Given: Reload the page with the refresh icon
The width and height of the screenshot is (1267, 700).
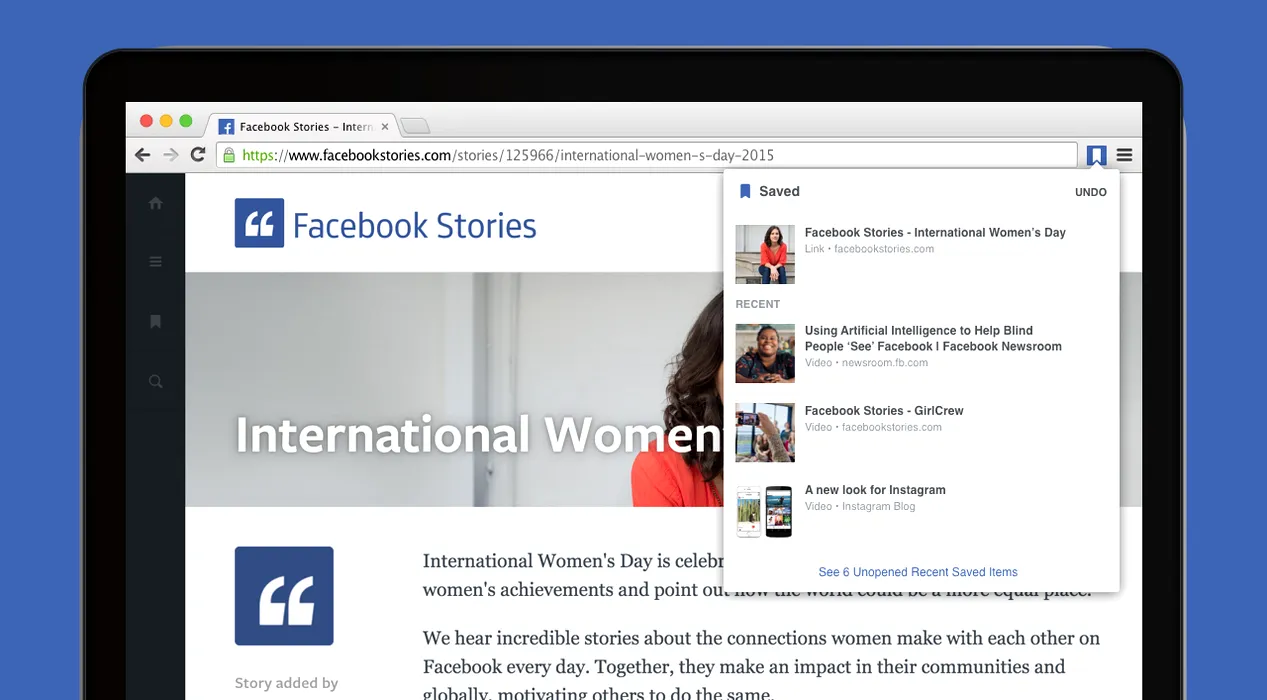Looking at the screenshot, I should (x=198, y=155).
